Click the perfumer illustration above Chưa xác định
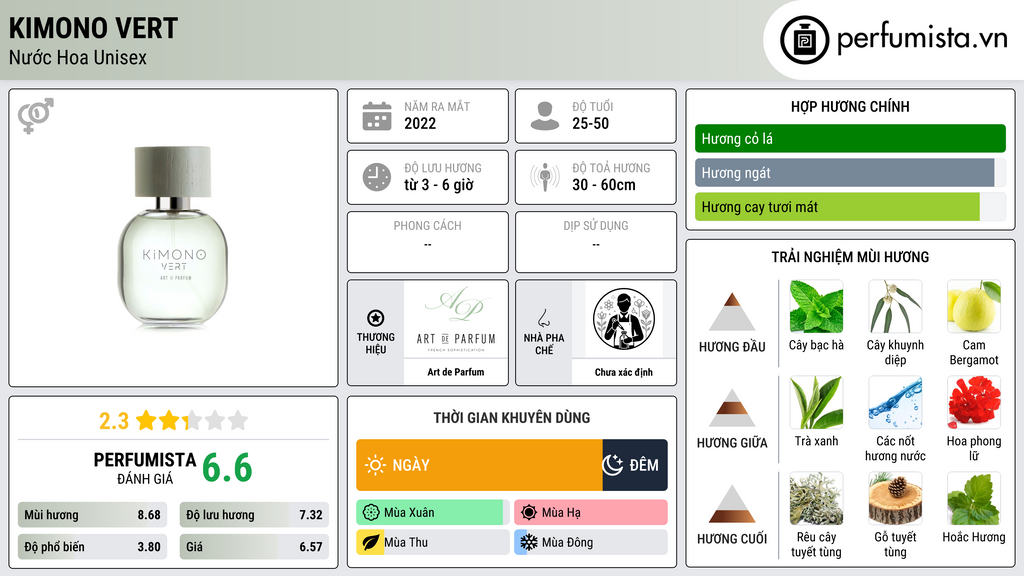This screenshot has width=1024, height=576. pos(624,319)
